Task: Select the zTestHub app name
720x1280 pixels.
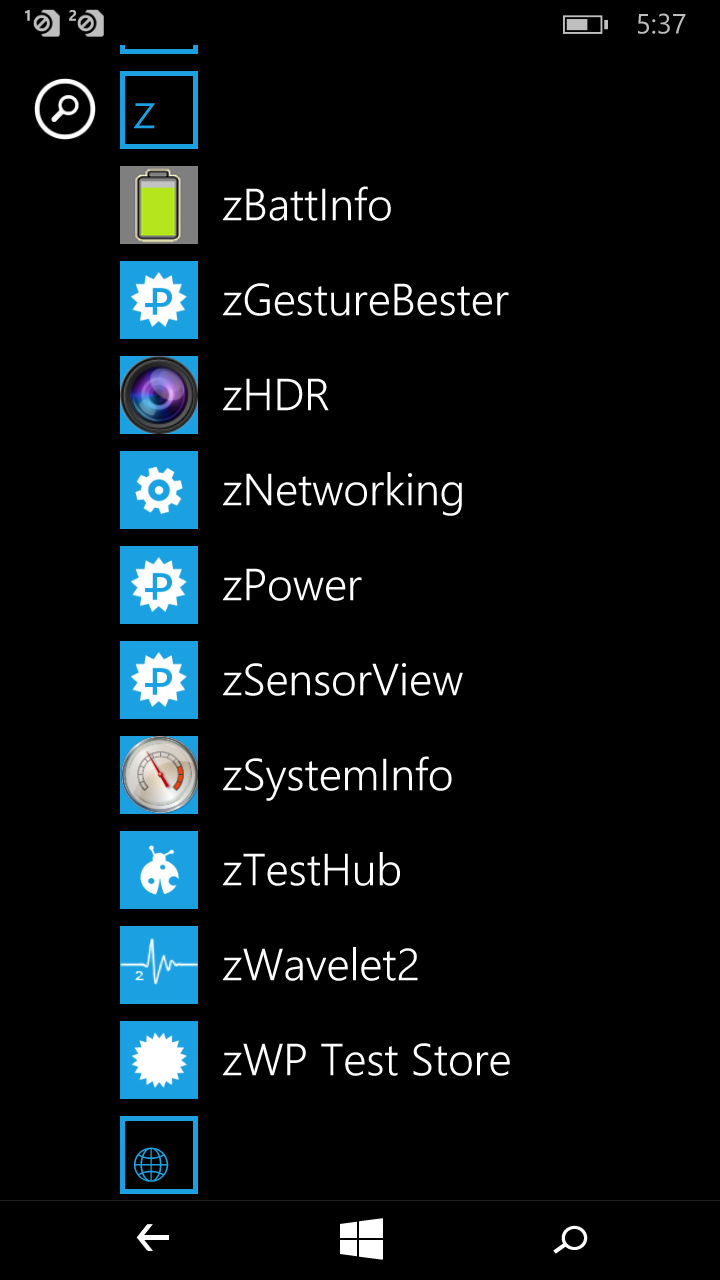Action: (312, 871)
